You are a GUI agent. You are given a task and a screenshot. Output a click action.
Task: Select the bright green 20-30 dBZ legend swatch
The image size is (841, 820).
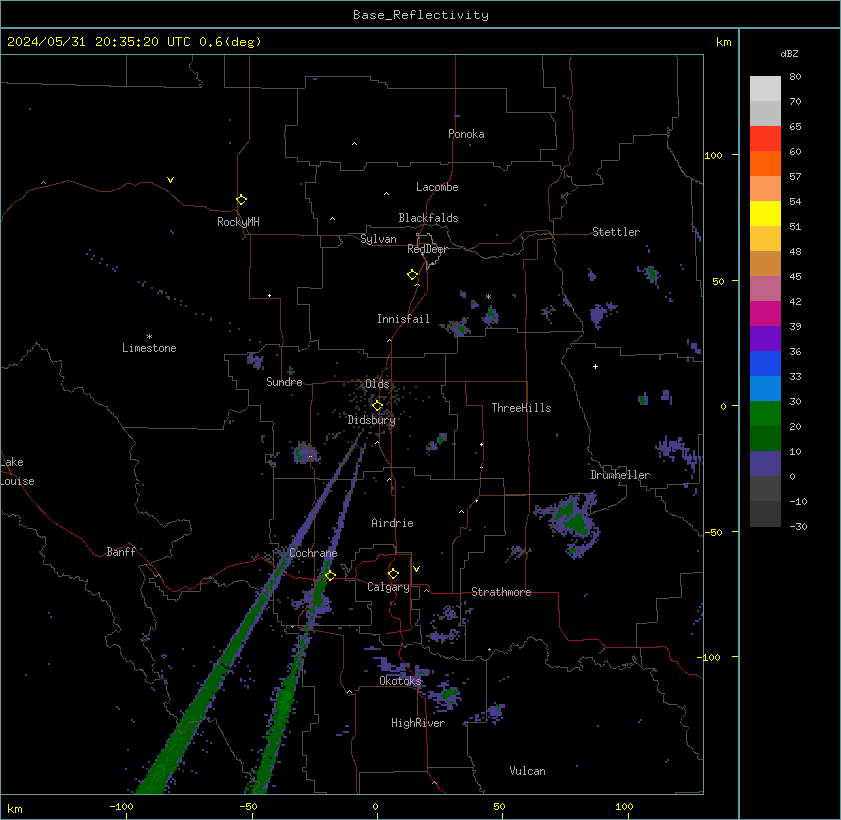(x=765, y=413)
